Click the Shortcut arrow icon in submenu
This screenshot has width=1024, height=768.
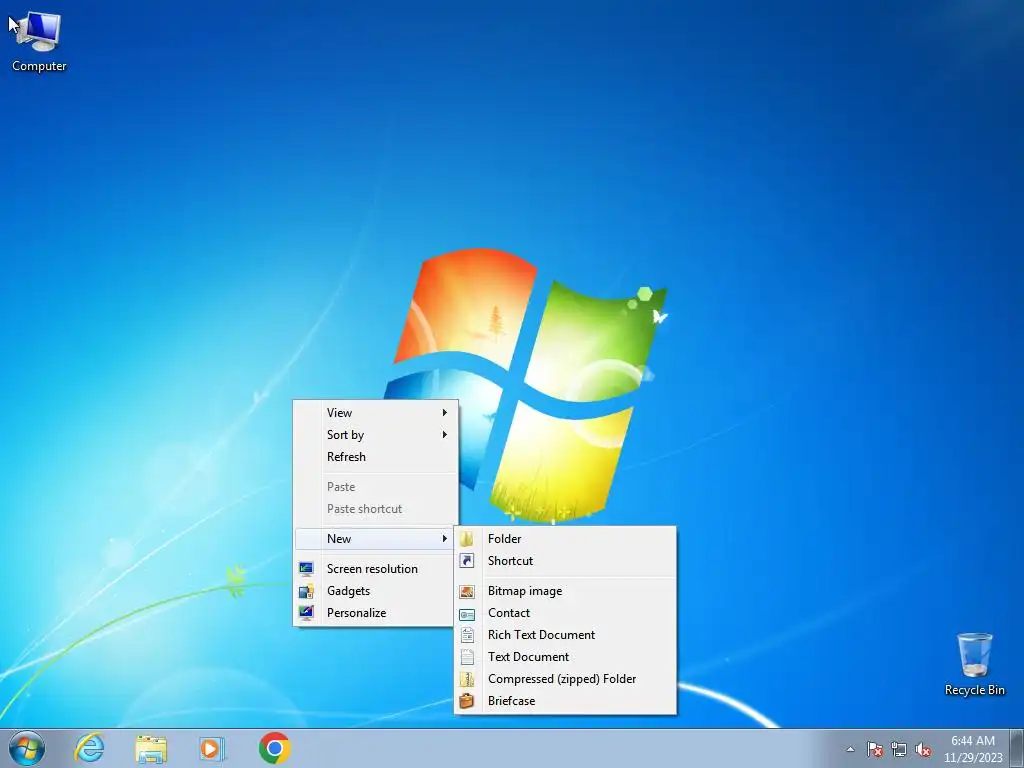(x=467, y=561)
